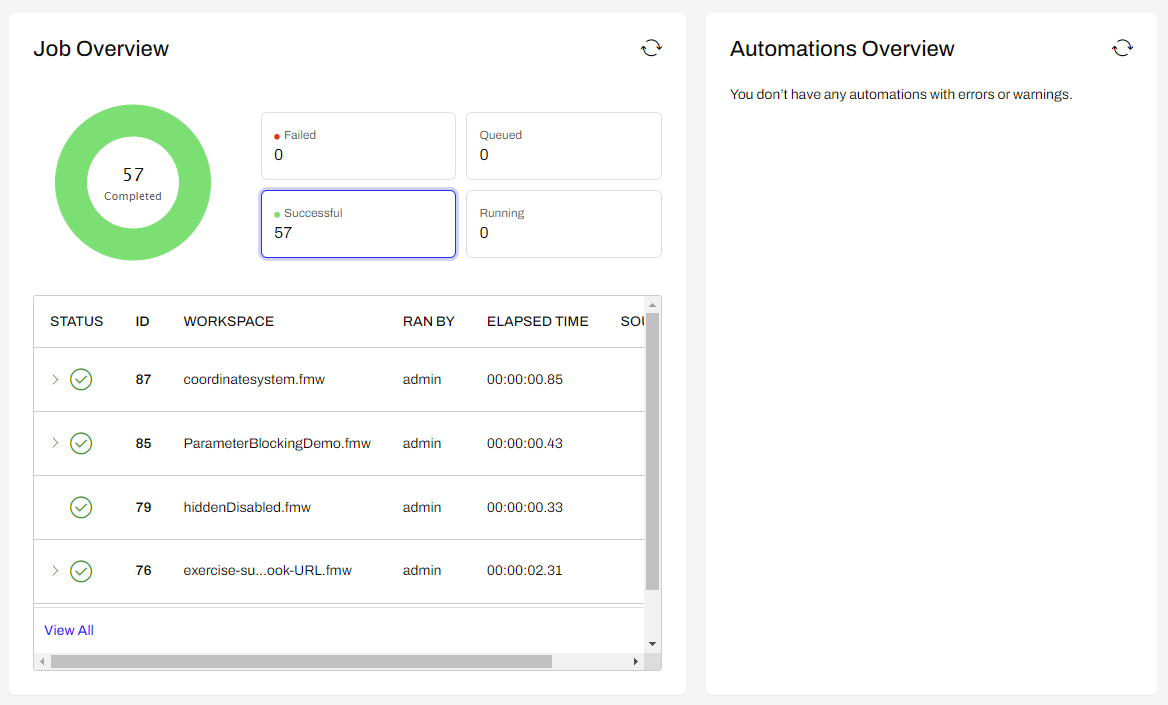Click the 57 Completed donut chart

point(133,183)
